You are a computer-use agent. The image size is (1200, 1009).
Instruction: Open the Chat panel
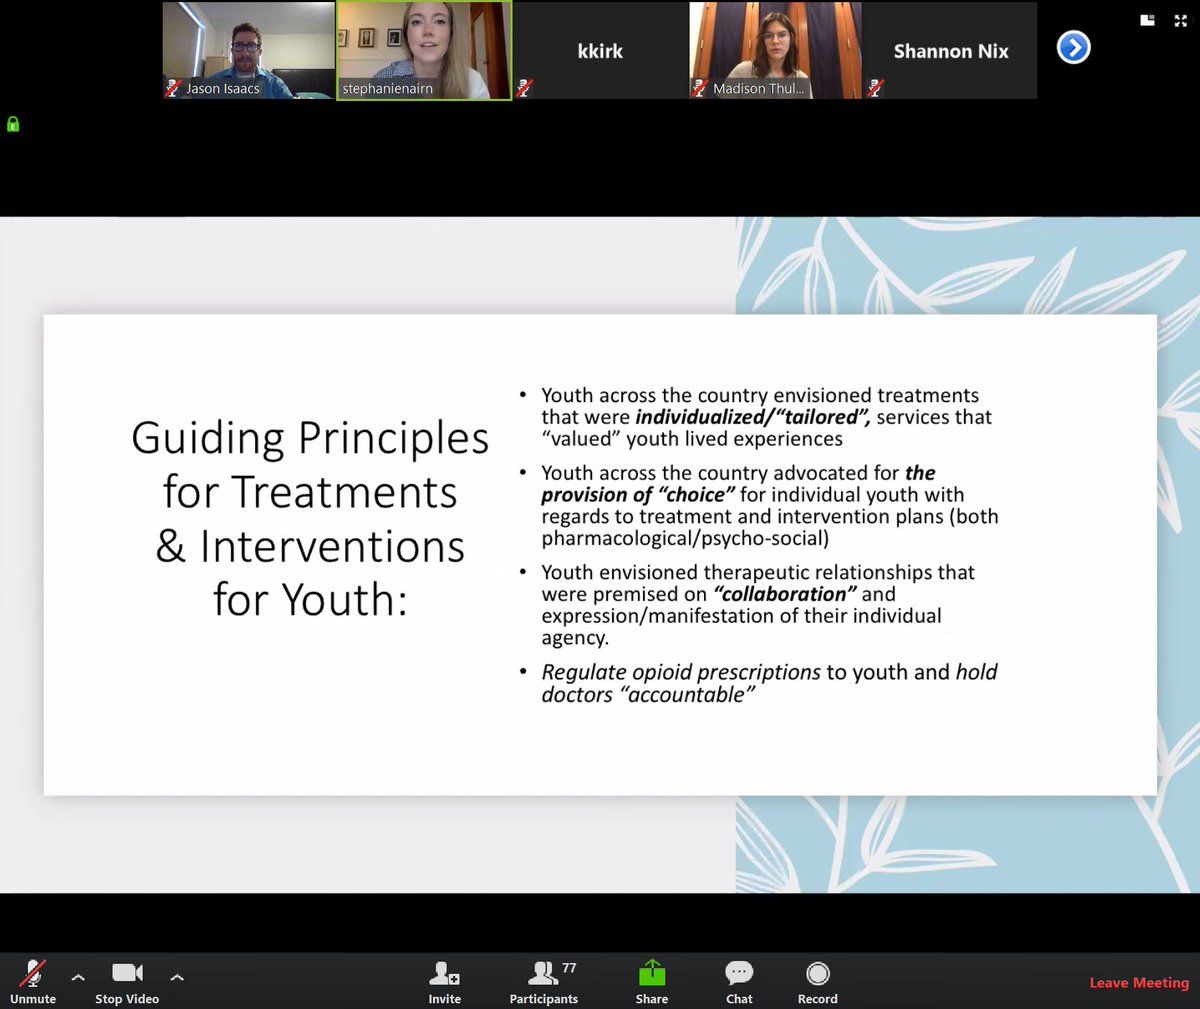(x=739, y=982)
